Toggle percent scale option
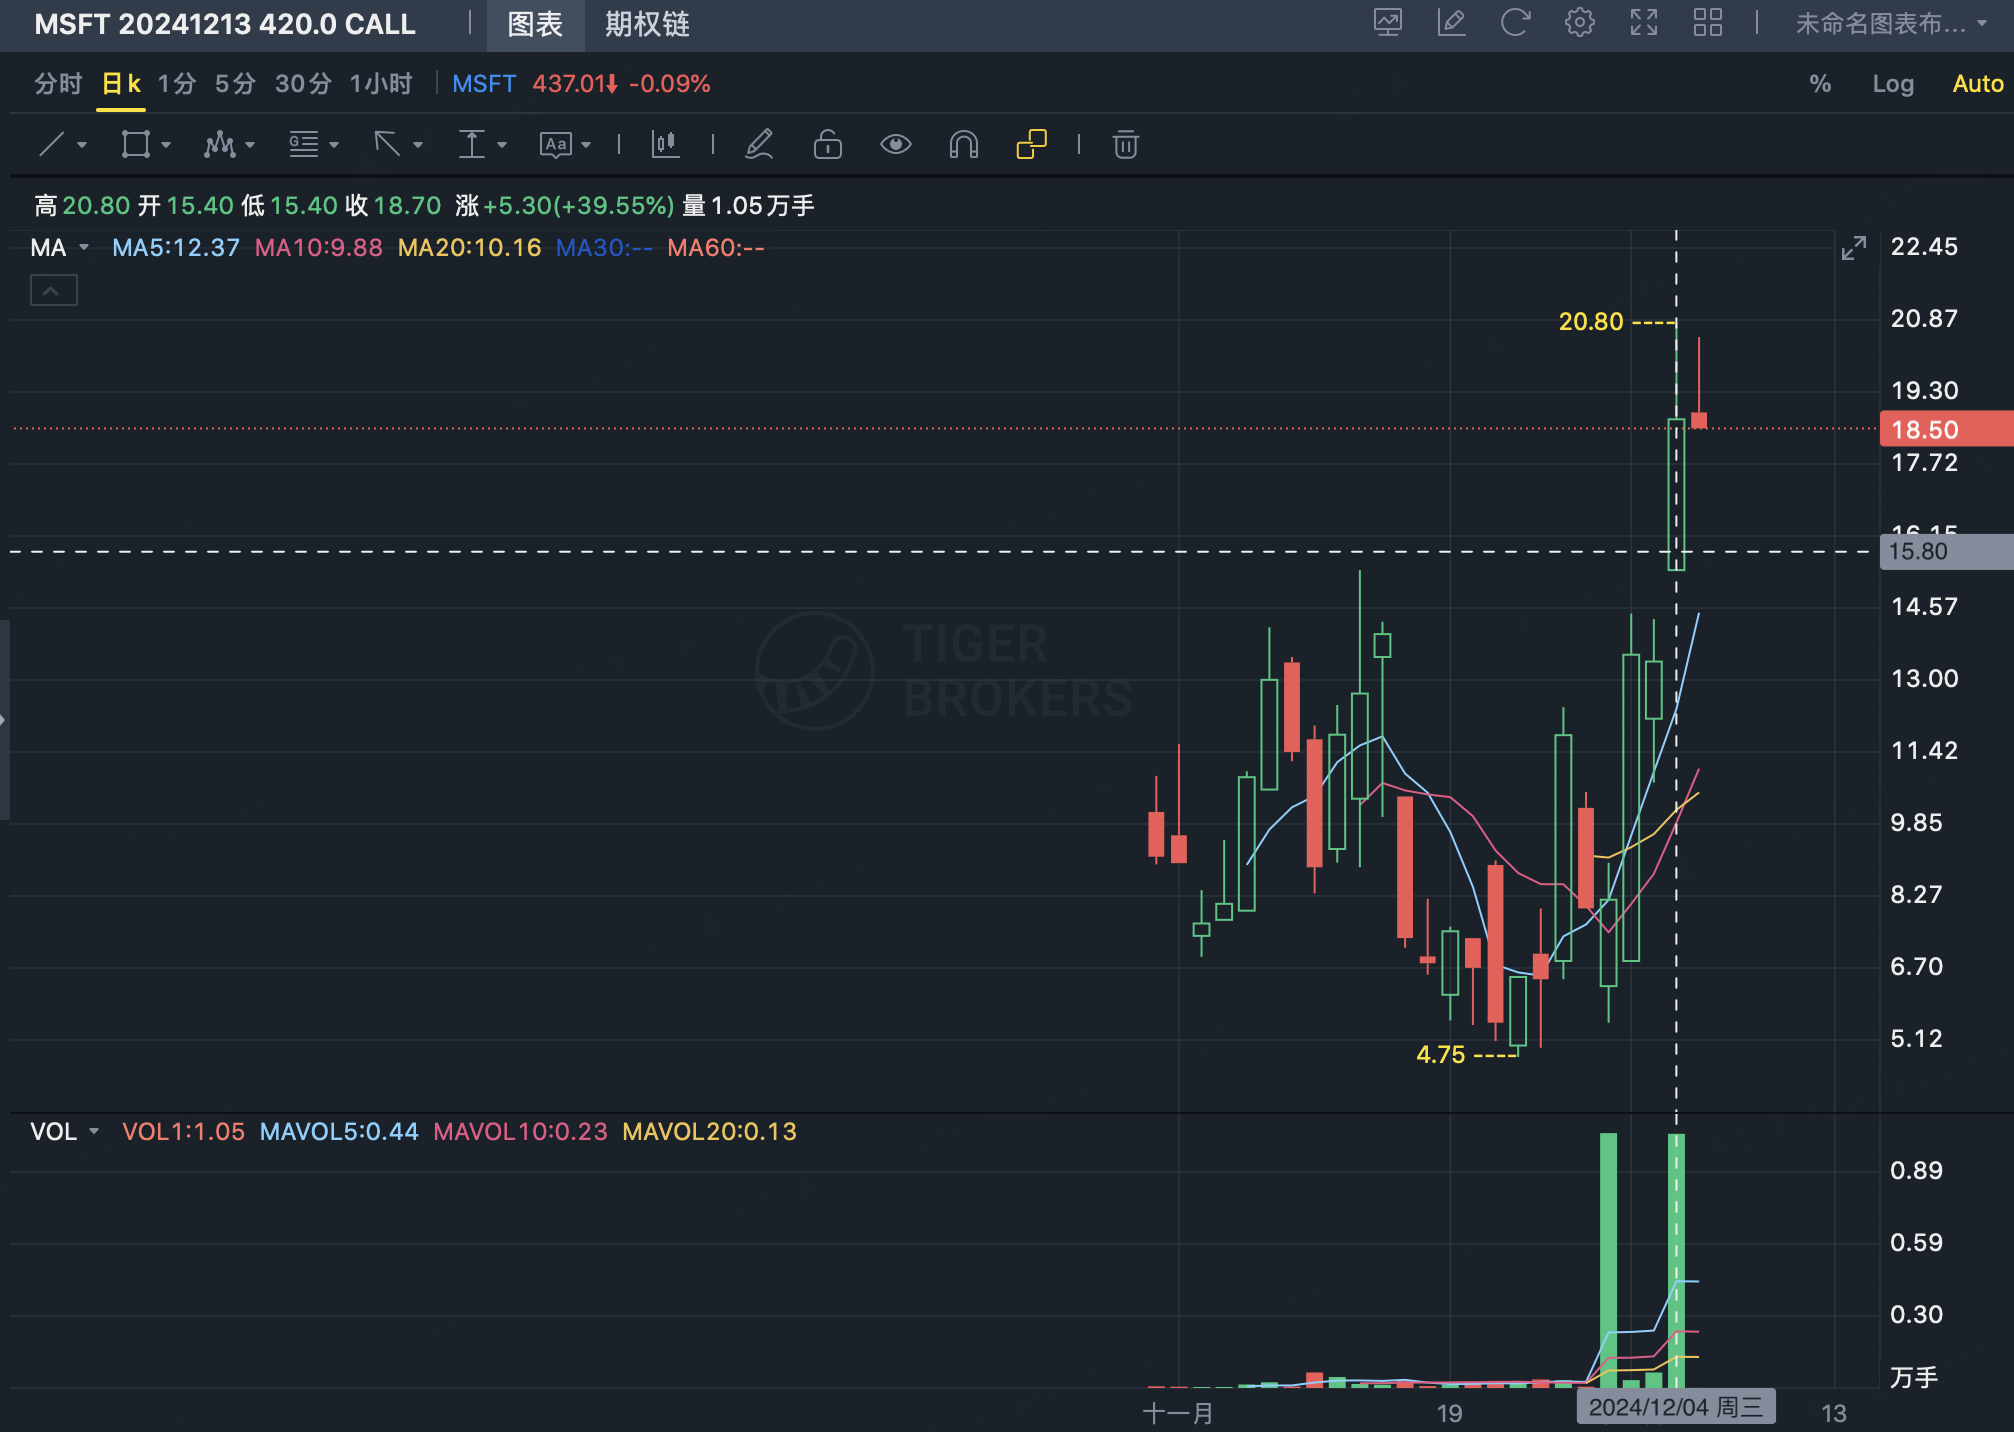This screenshot has height=1432, width=2014. coord(1820,84)
